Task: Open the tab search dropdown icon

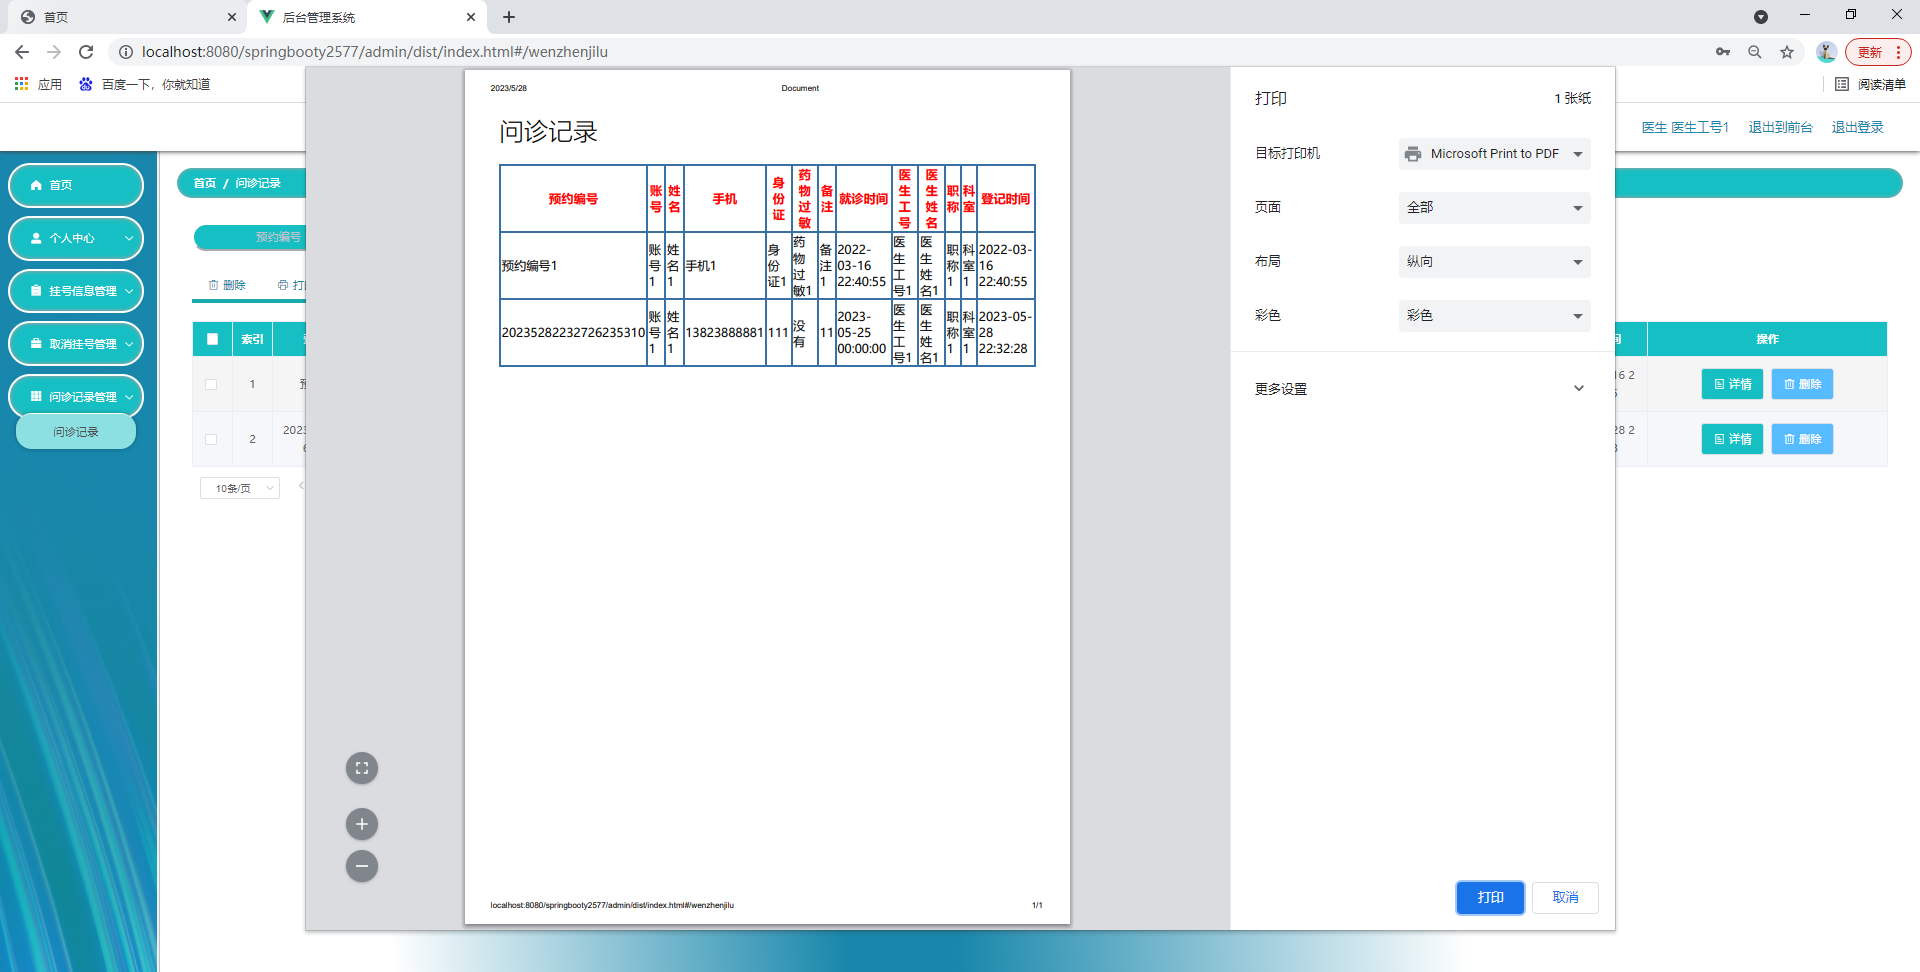Action: coord(1761,17)
